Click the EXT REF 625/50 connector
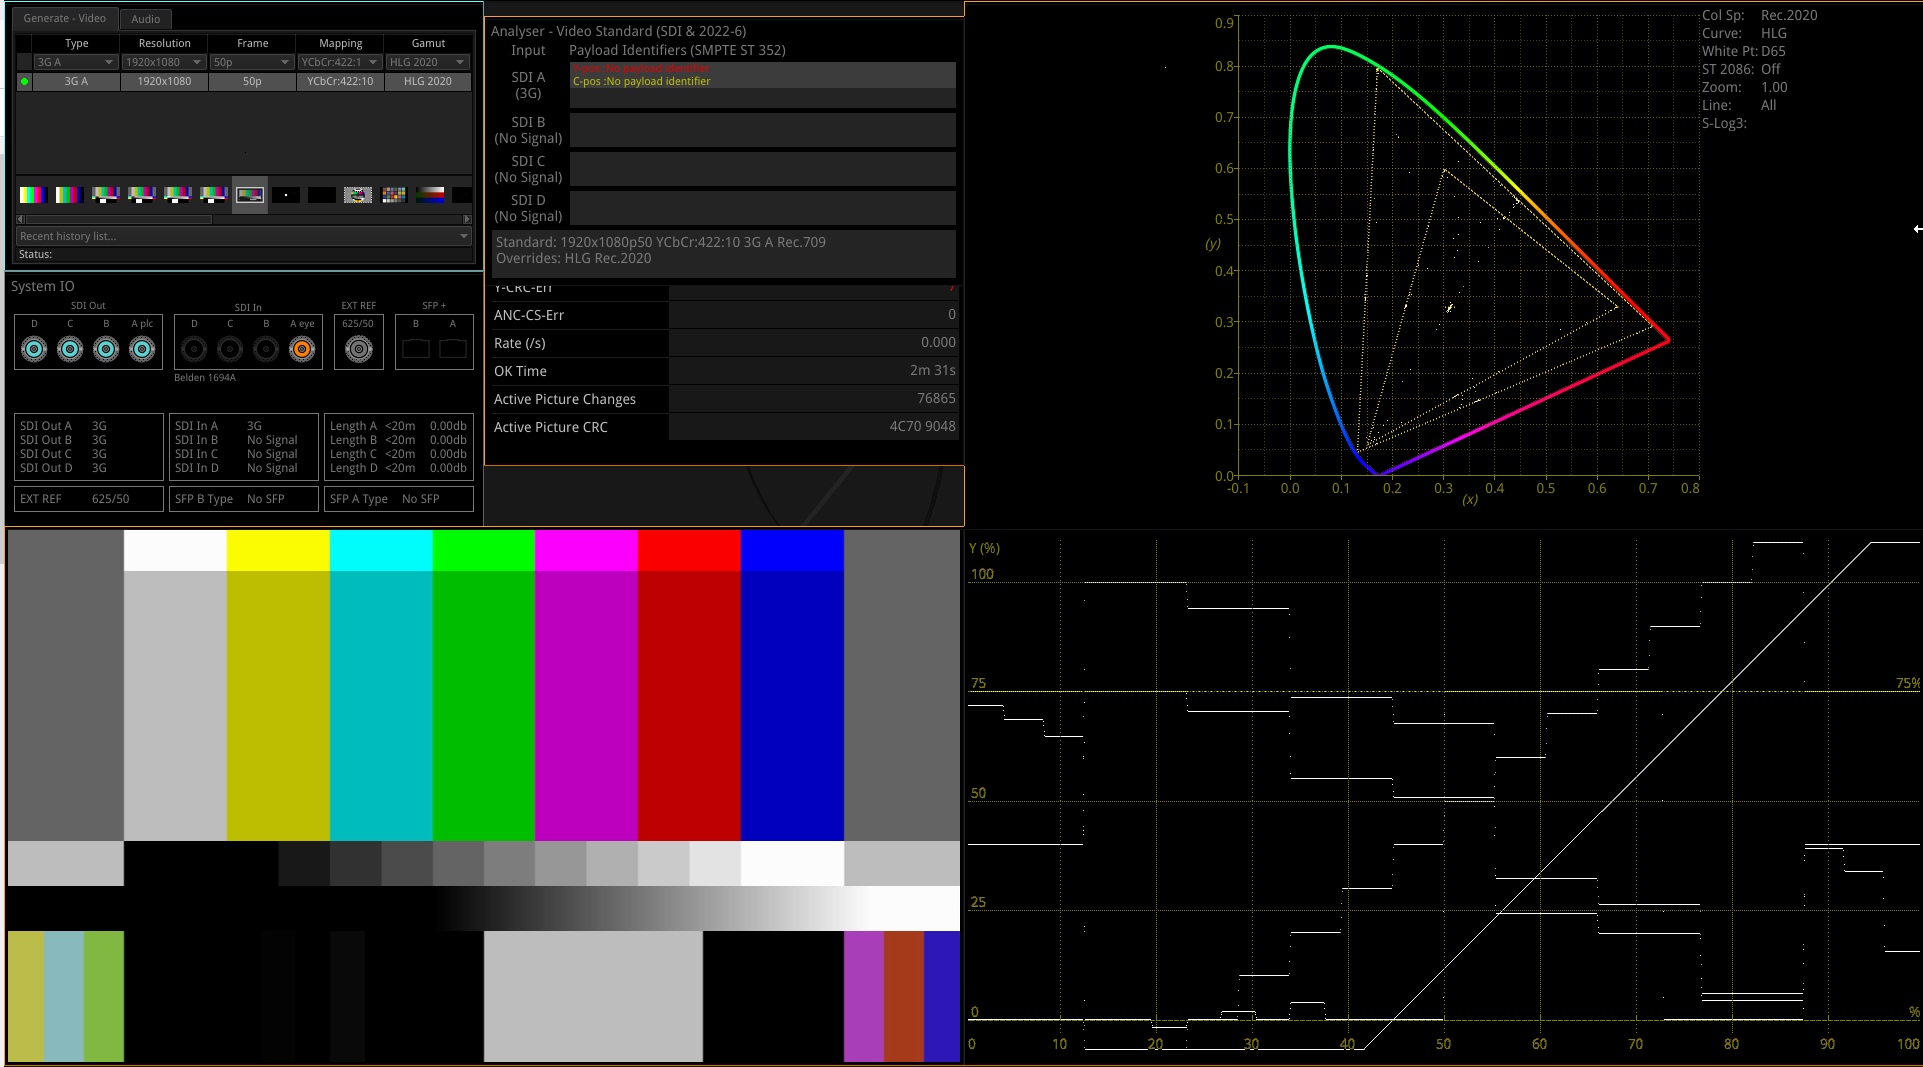 (358, 349)
